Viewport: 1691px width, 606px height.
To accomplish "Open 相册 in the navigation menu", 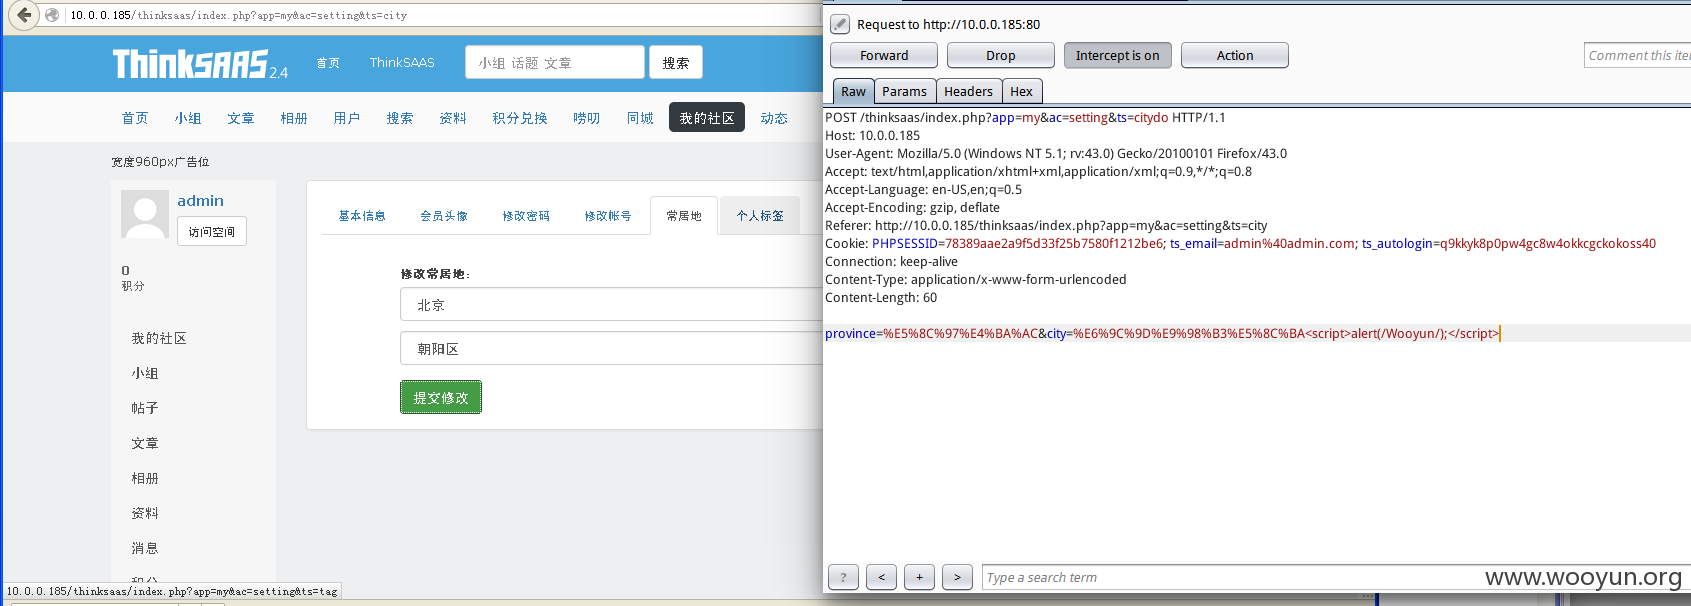I will 294,118.
